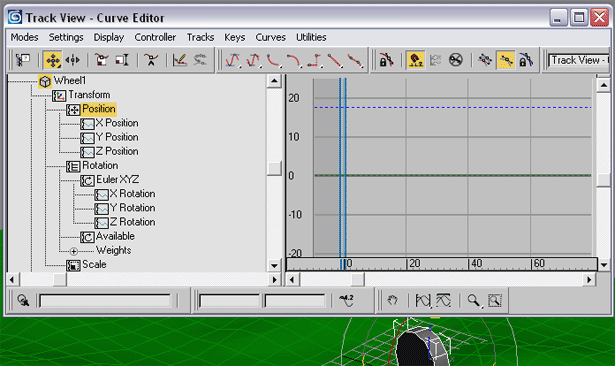Image resolution: width=615 pixels, height=366 pixels.
Task: Toggle Show All Tangents
Action: point(485,60)
